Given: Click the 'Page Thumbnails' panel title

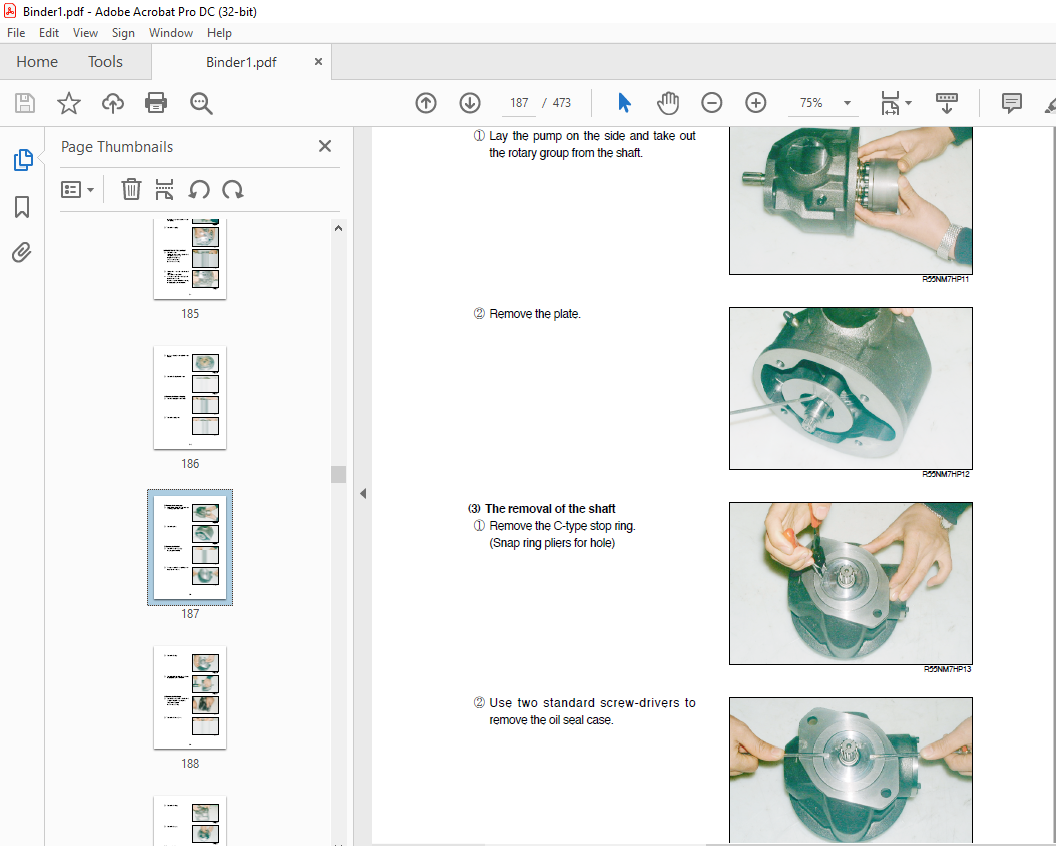Looking at the screenshot, I should coord(117,147).
